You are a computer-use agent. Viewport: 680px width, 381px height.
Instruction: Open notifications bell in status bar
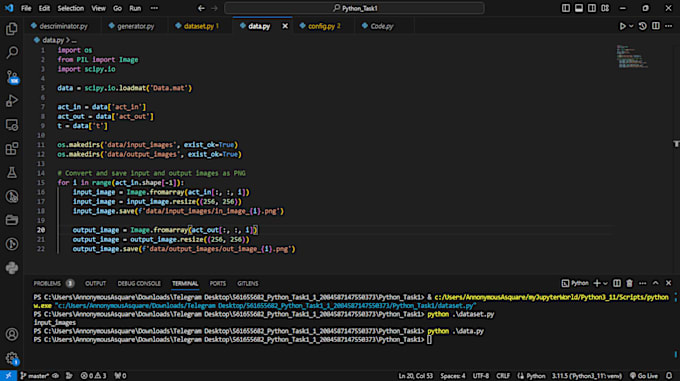click(669, 376)
